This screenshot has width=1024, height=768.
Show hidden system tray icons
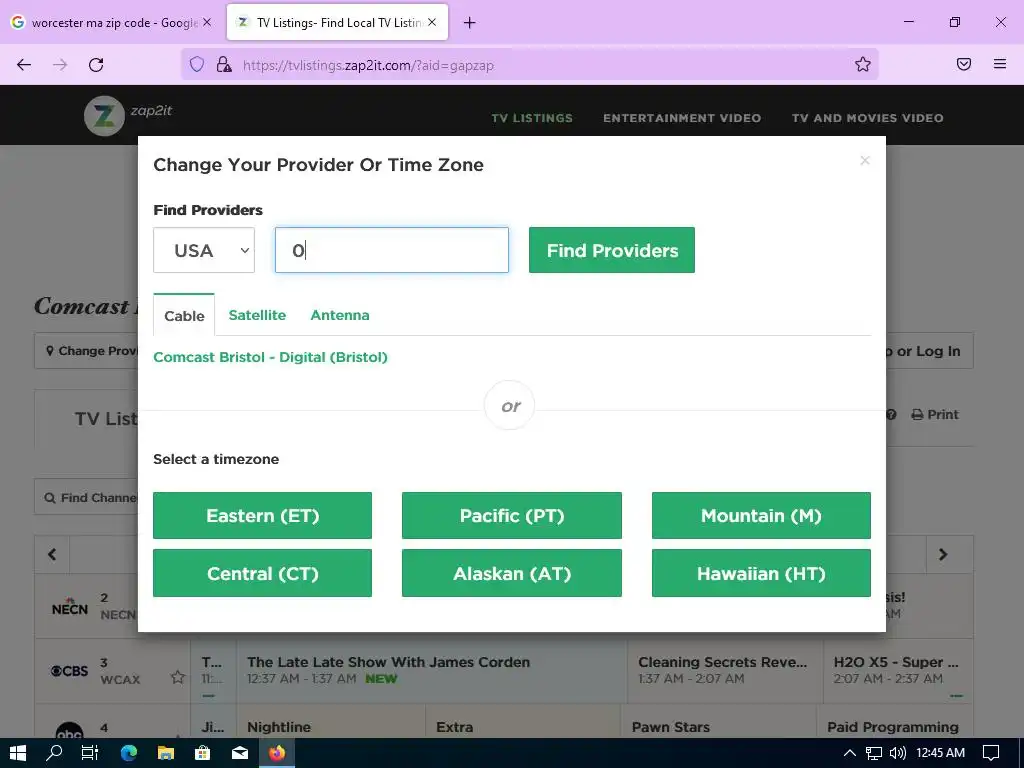tap(850, 753)
